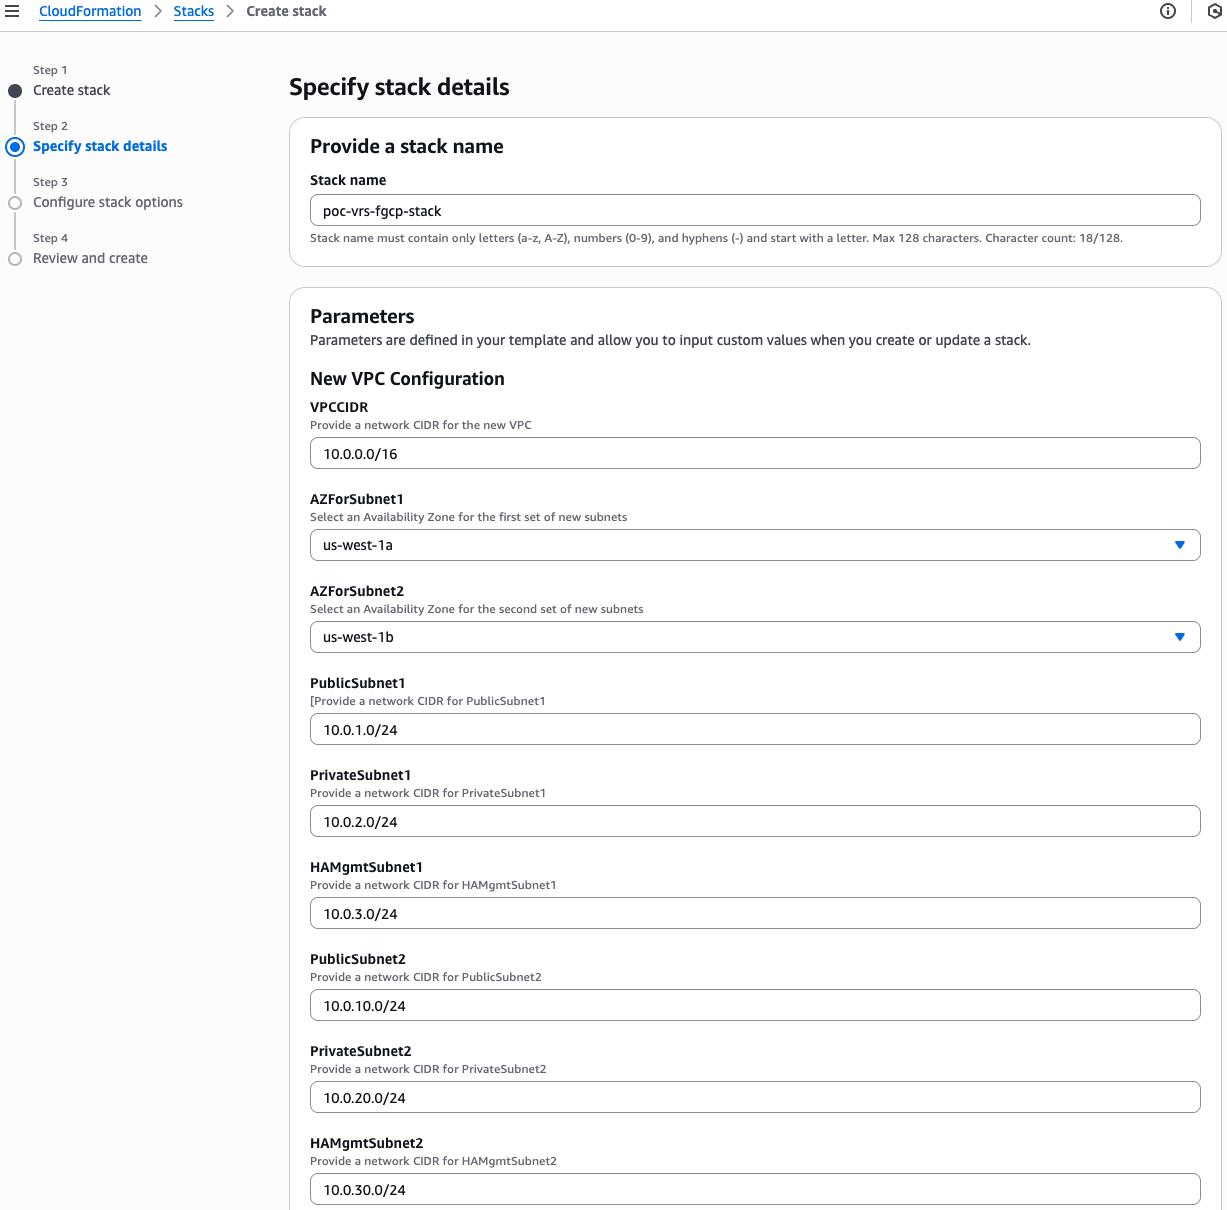
Task: Open the AZForSubnet2 dropdown
Action: 755,637
